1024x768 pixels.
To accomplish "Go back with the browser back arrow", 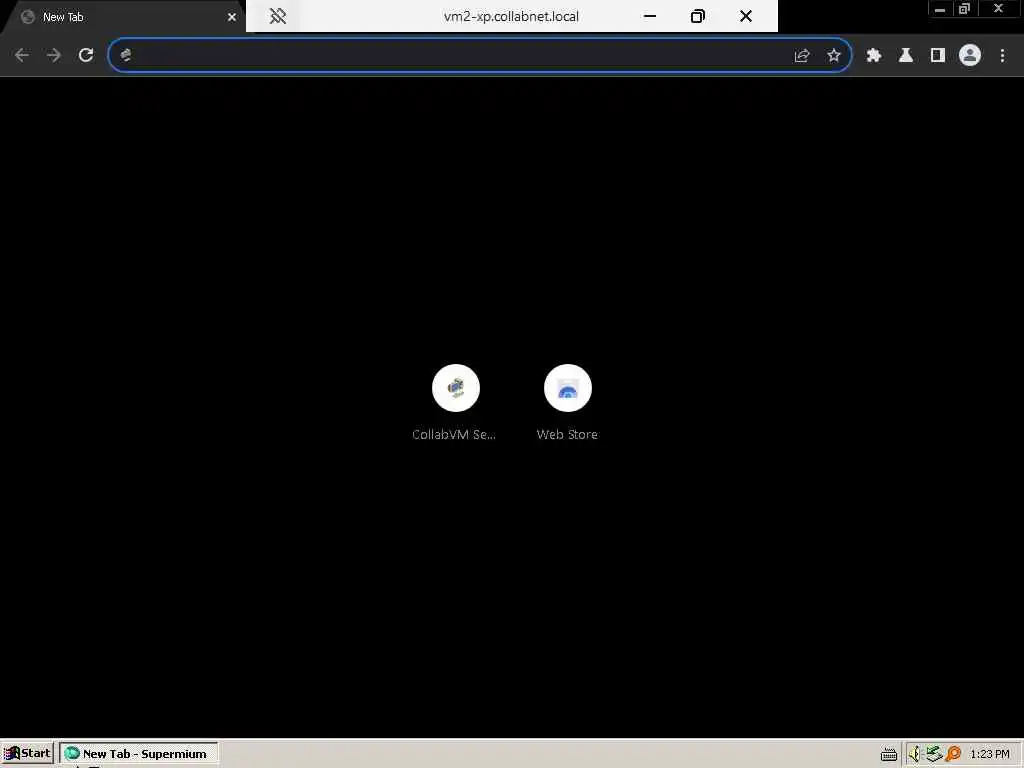I will click(22, 56).
